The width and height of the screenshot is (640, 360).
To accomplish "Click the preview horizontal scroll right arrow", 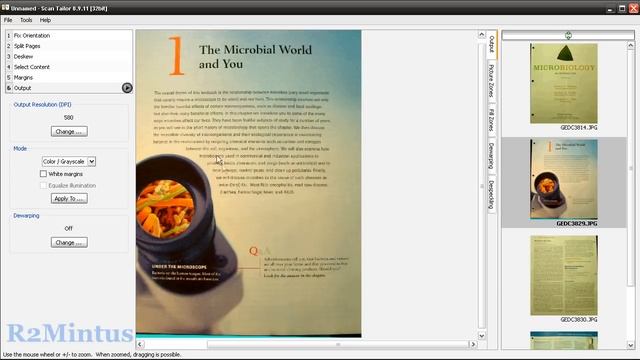I will tap(473, 344).
